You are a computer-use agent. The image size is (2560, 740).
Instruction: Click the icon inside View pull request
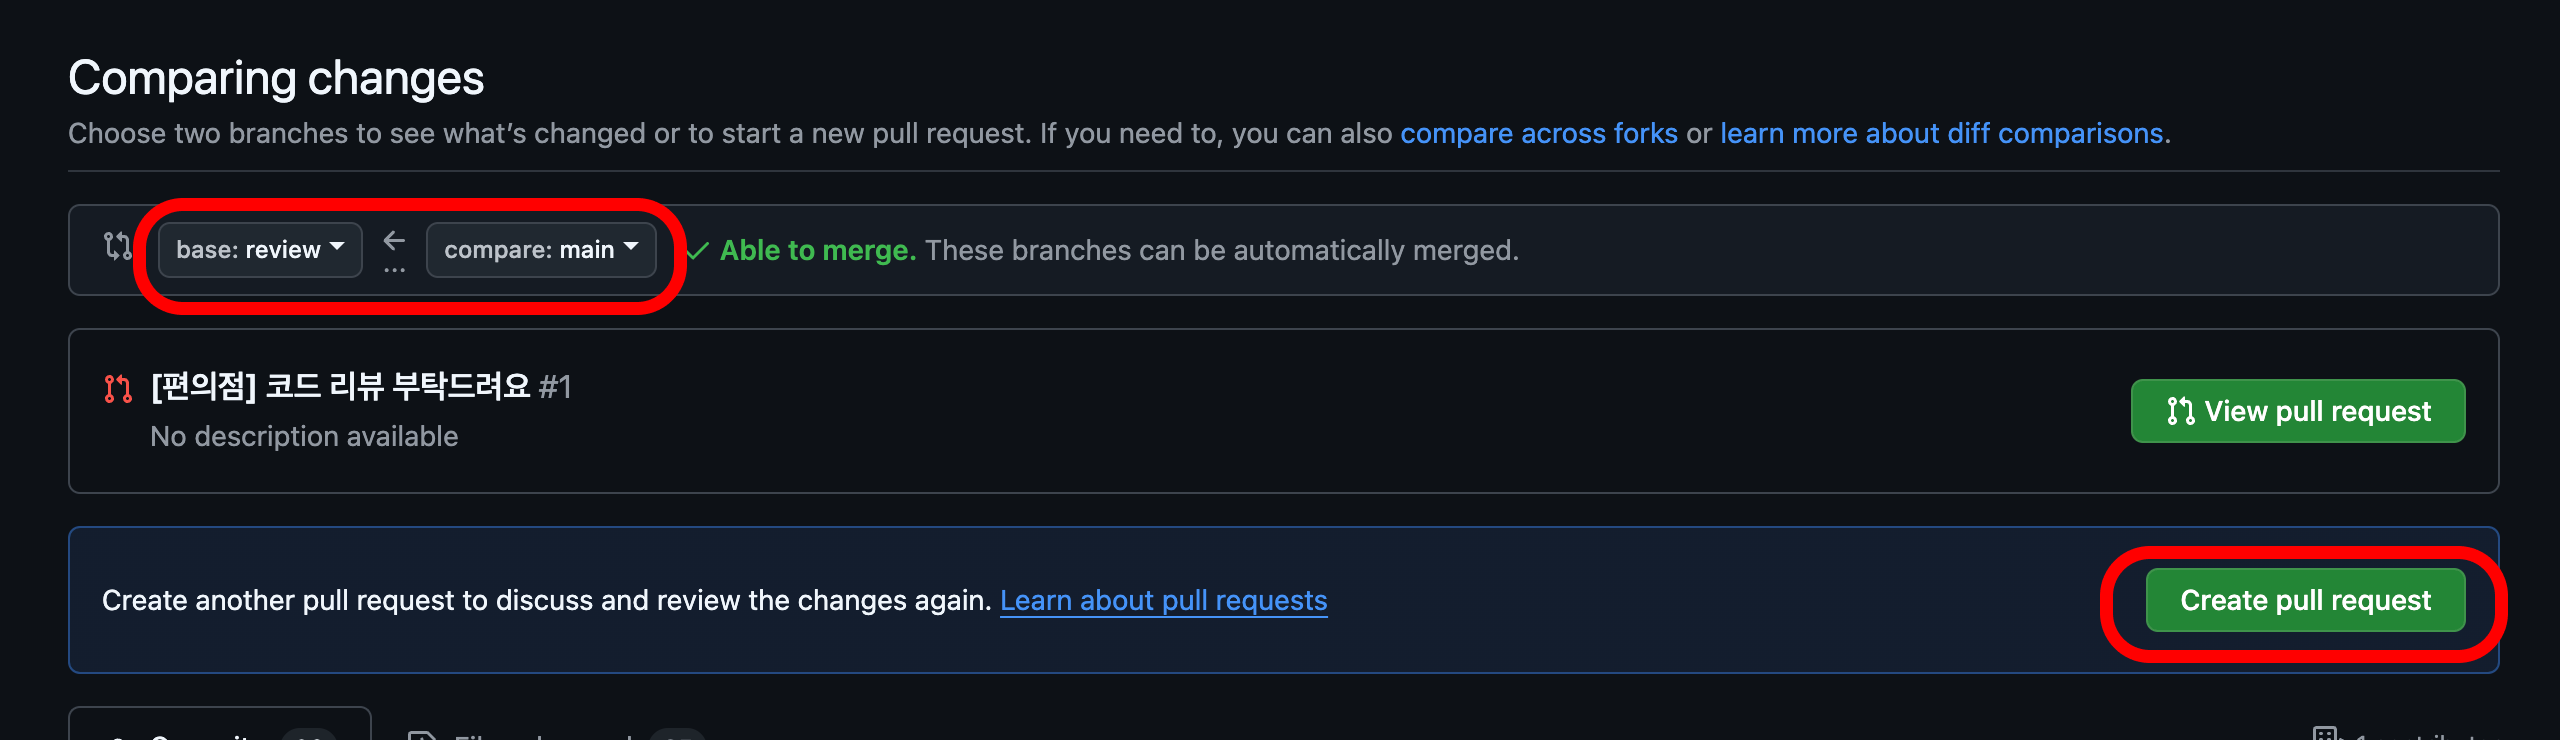tap(2180, 411)
